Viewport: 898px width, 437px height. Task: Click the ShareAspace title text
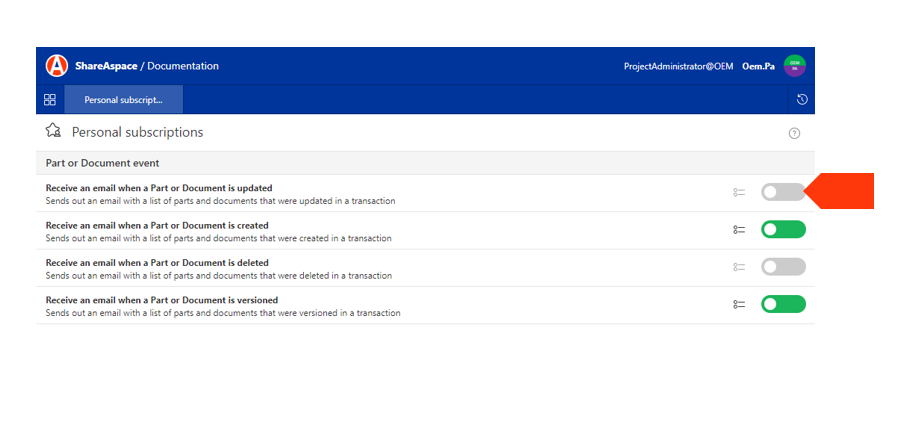pos(106,66)
